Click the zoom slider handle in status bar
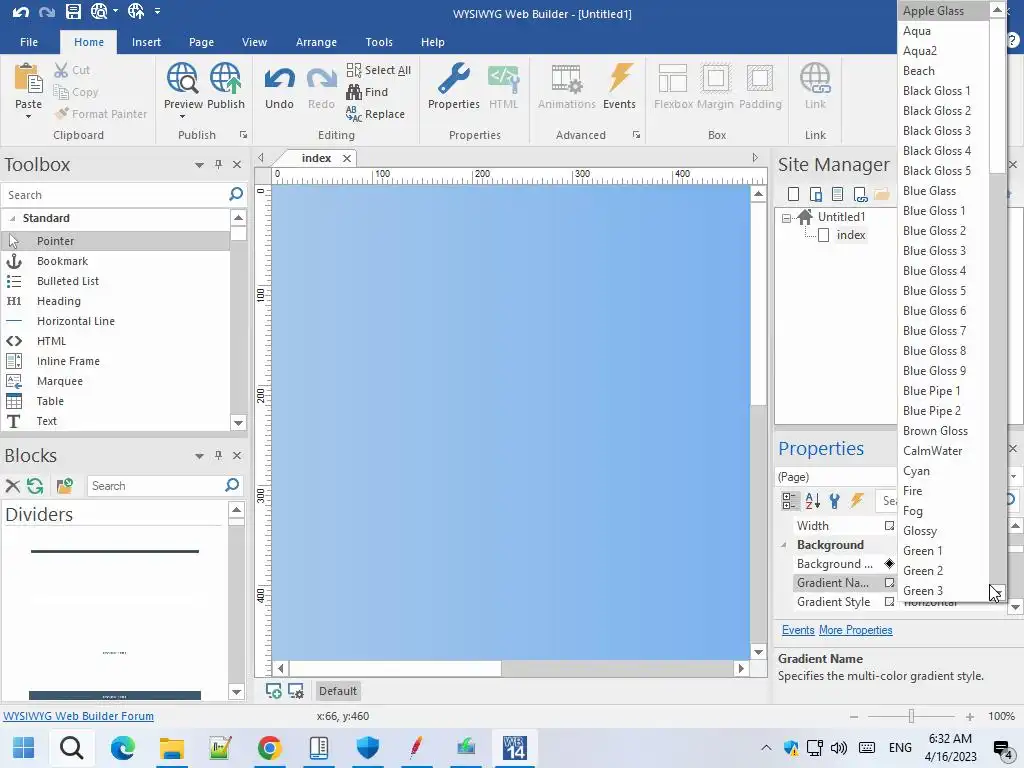 point(911,716)
